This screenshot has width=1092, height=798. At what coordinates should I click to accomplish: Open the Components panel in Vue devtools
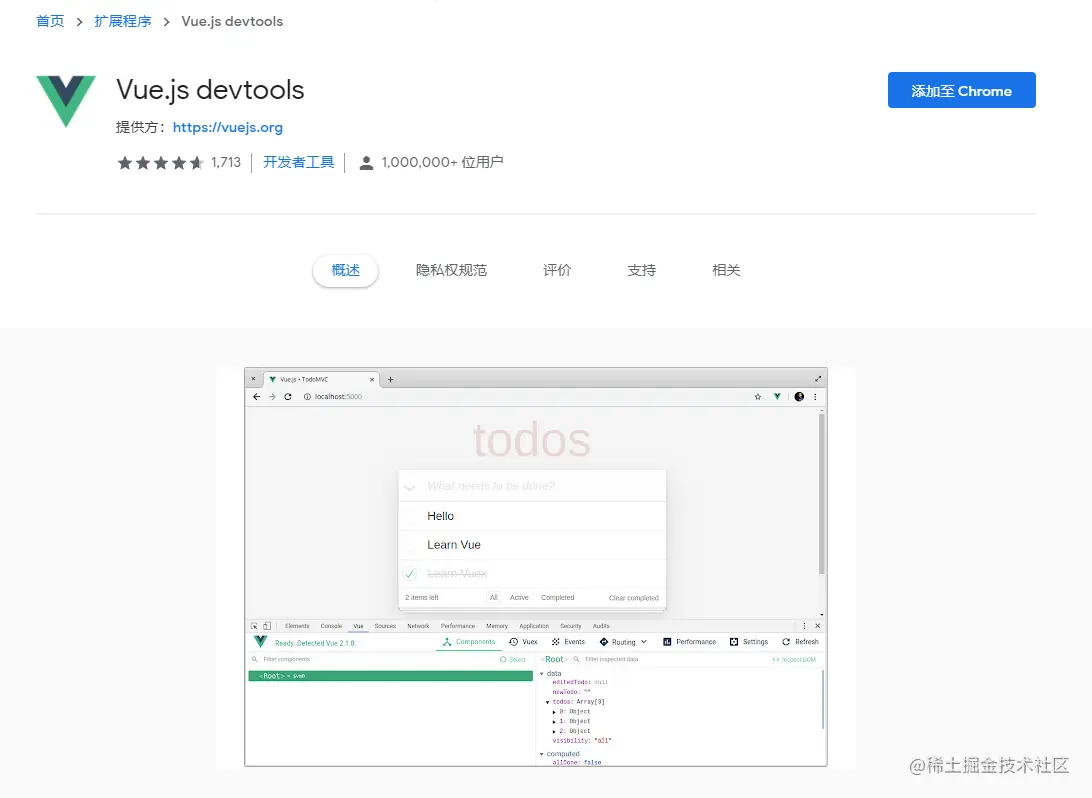coord(469,642)
